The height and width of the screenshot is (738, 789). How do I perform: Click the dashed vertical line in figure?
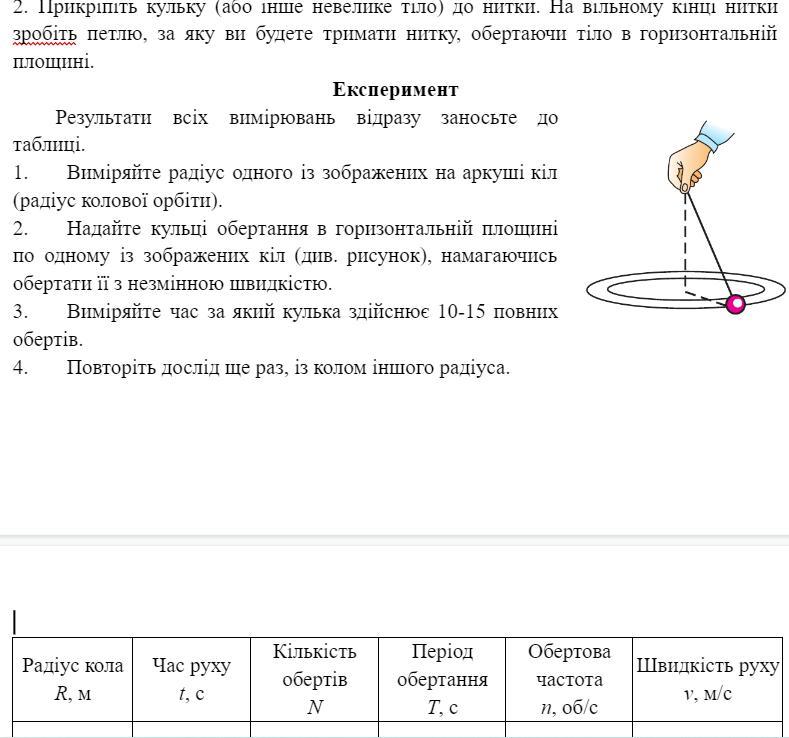click(685, 240)
